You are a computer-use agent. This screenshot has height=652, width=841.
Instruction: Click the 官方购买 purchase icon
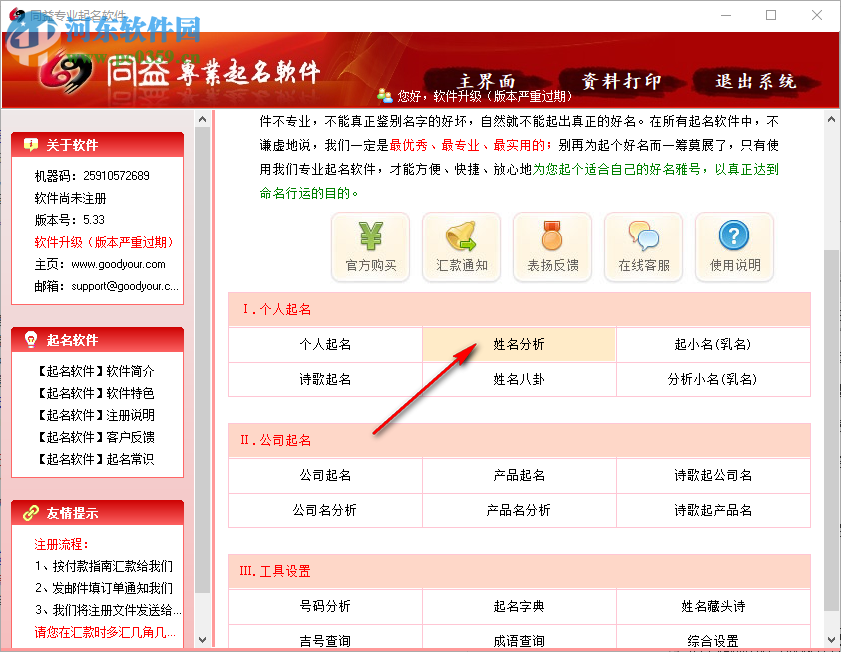tap(370, 246)
